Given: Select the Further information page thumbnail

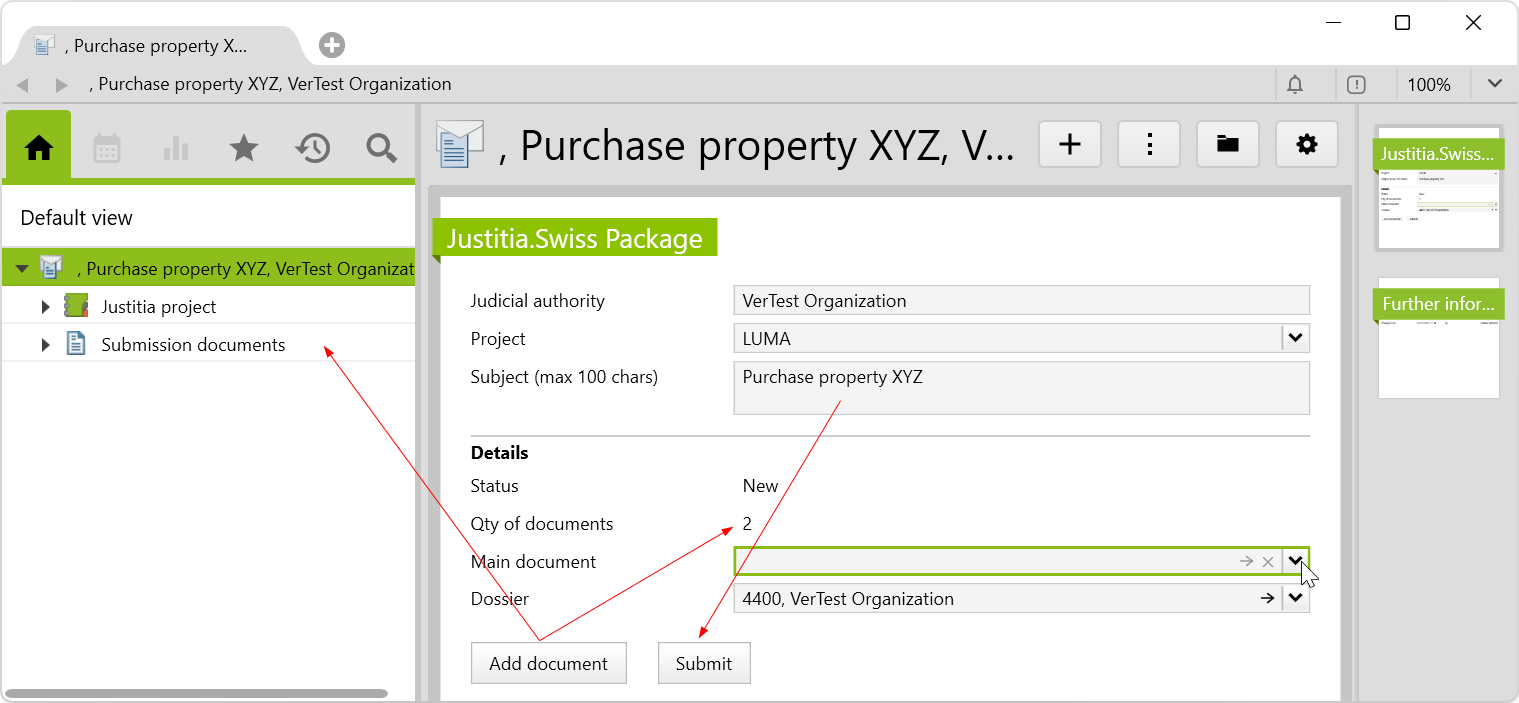Looking at the screenshot, I should tap(1439, 338).
